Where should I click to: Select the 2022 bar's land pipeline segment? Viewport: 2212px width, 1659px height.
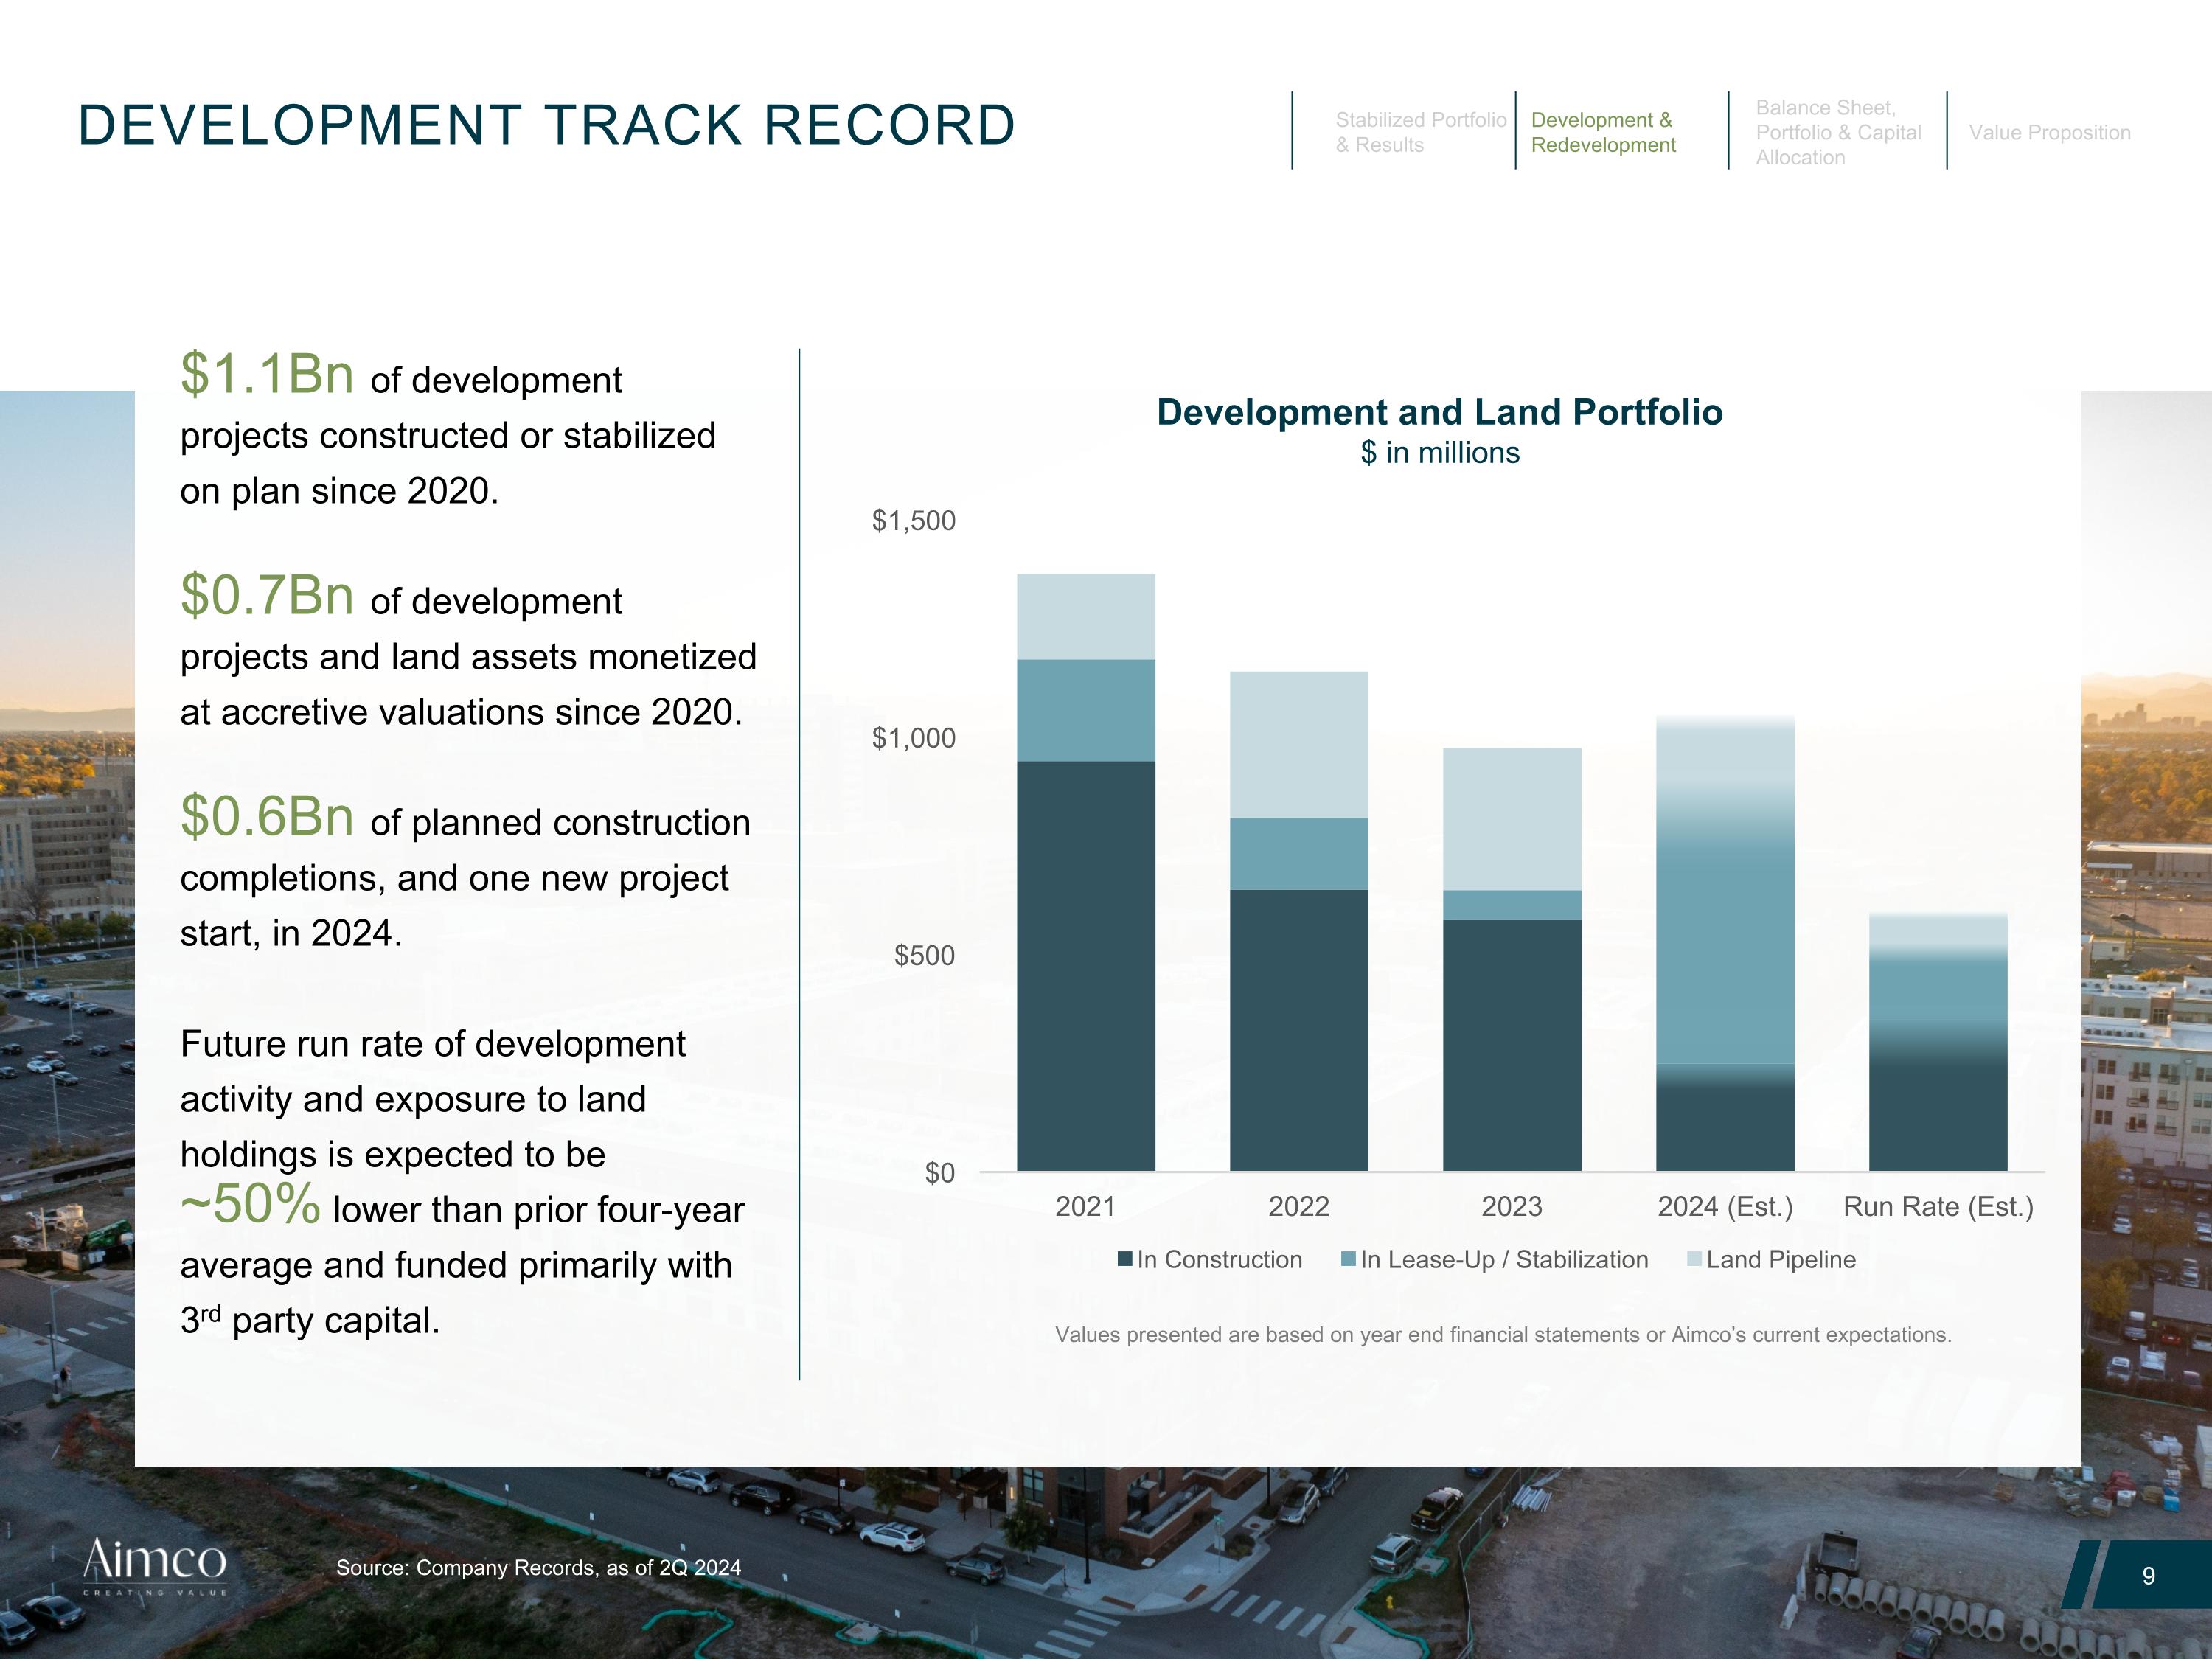coord(1298,744)
